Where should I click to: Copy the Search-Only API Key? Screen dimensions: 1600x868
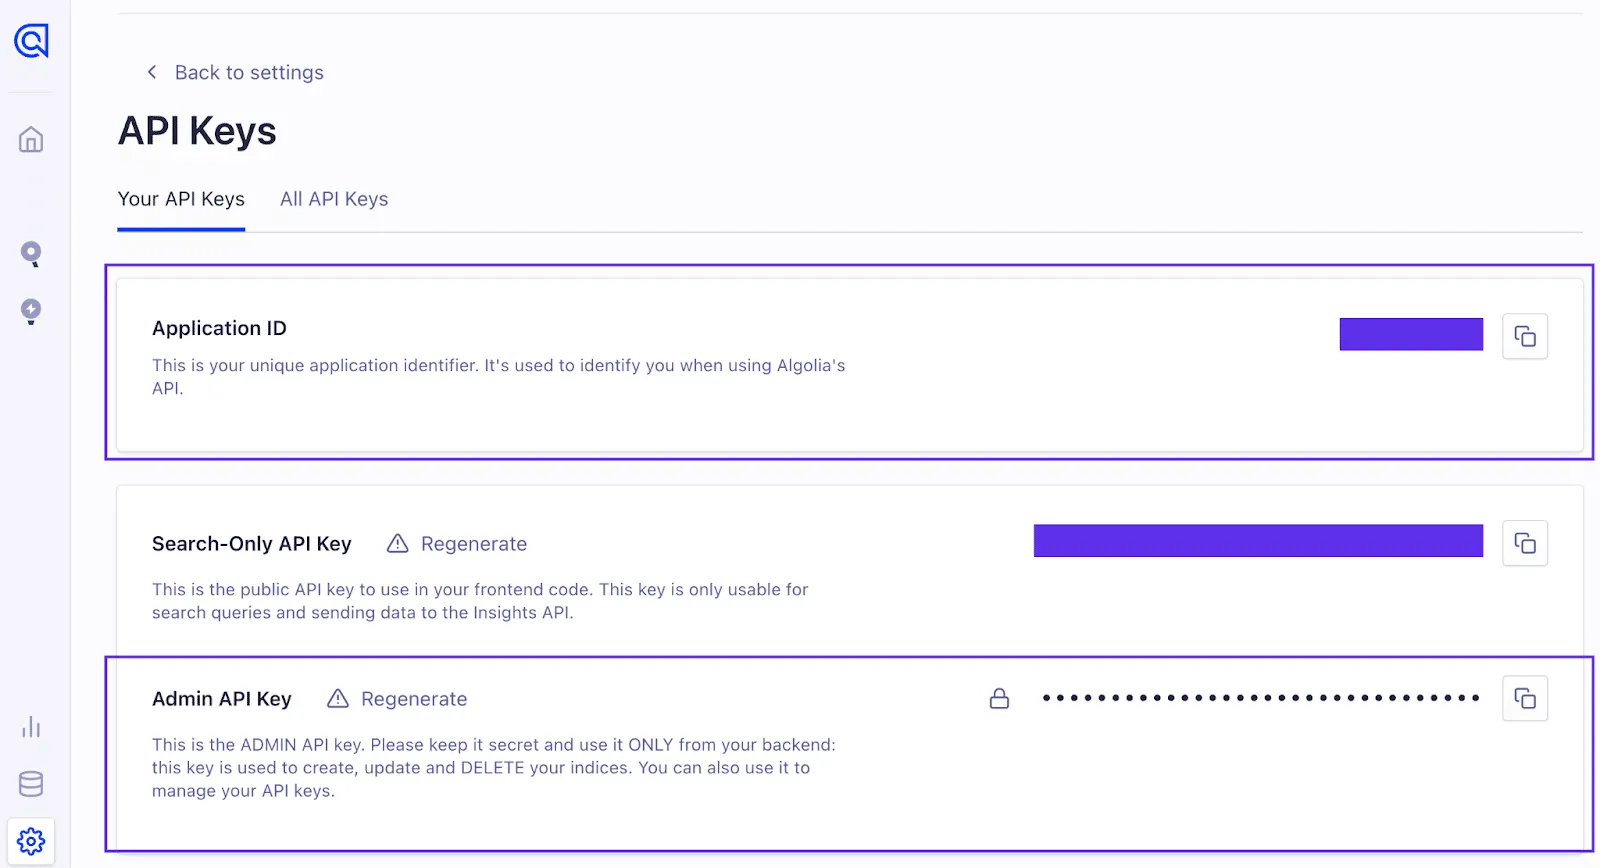pyautogui.click(x=1524, y=543)
